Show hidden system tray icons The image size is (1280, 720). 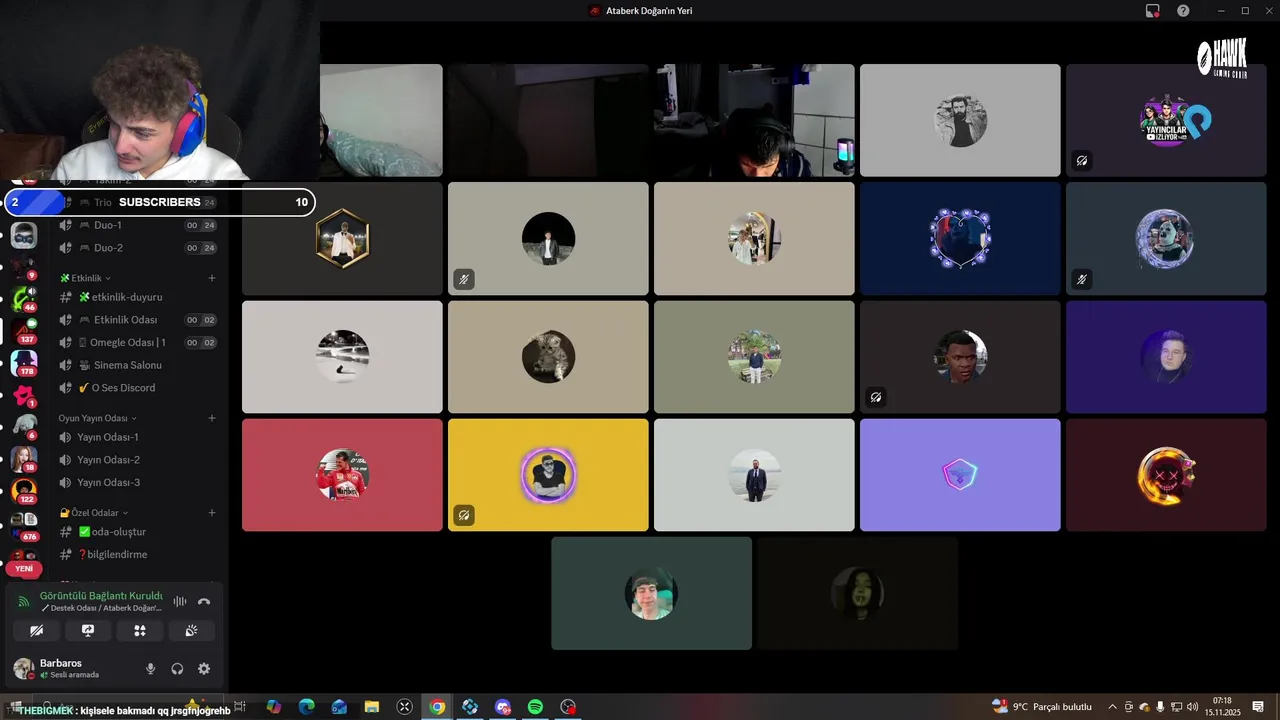(1112, 707)
